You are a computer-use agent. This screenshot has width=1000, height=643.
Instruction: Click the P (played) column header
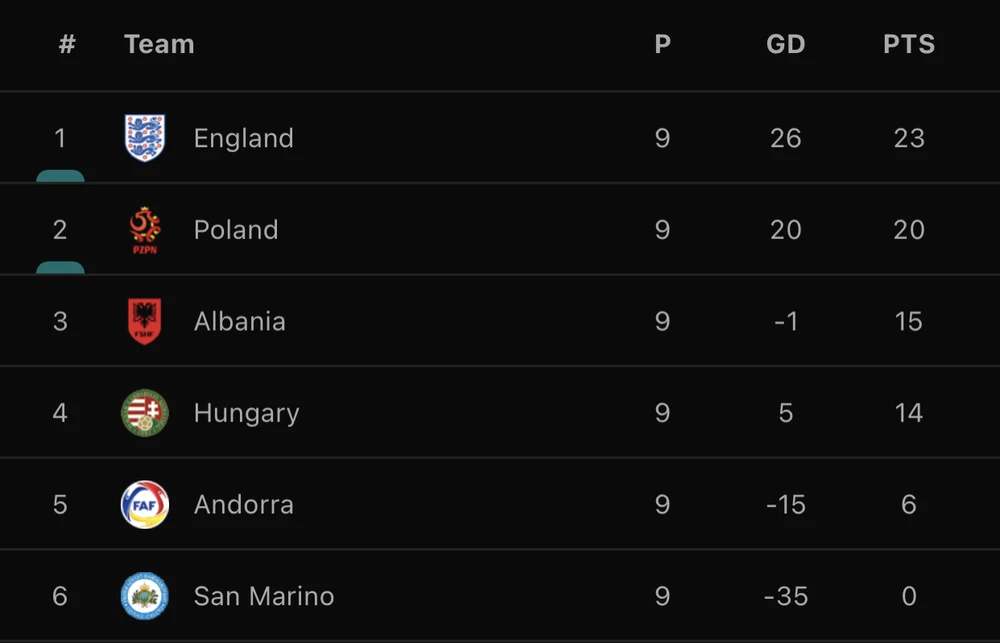[x=662, y=45]
